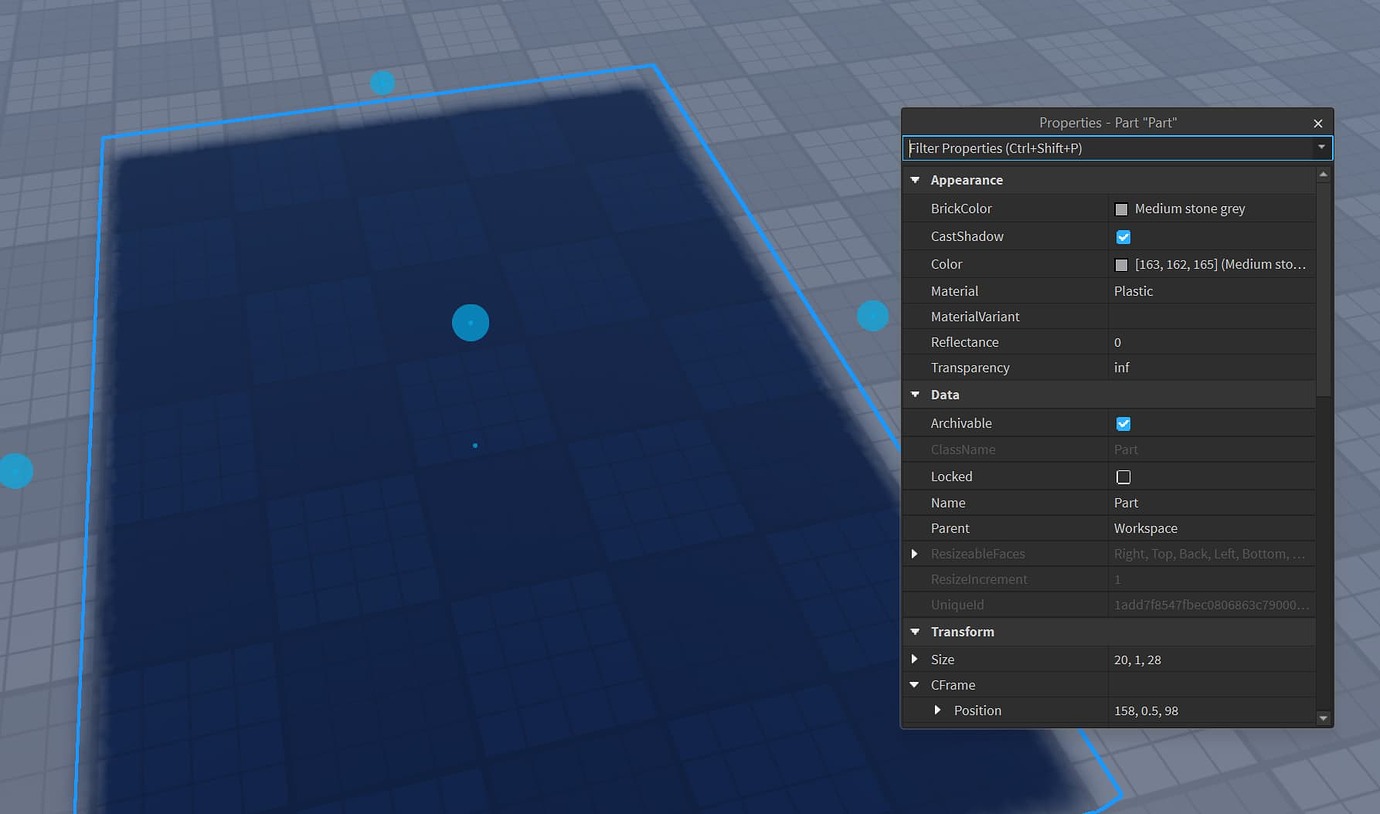The image size is (1380, 814).
Task: Click the Filter Properties search field
Action: 1100,148
